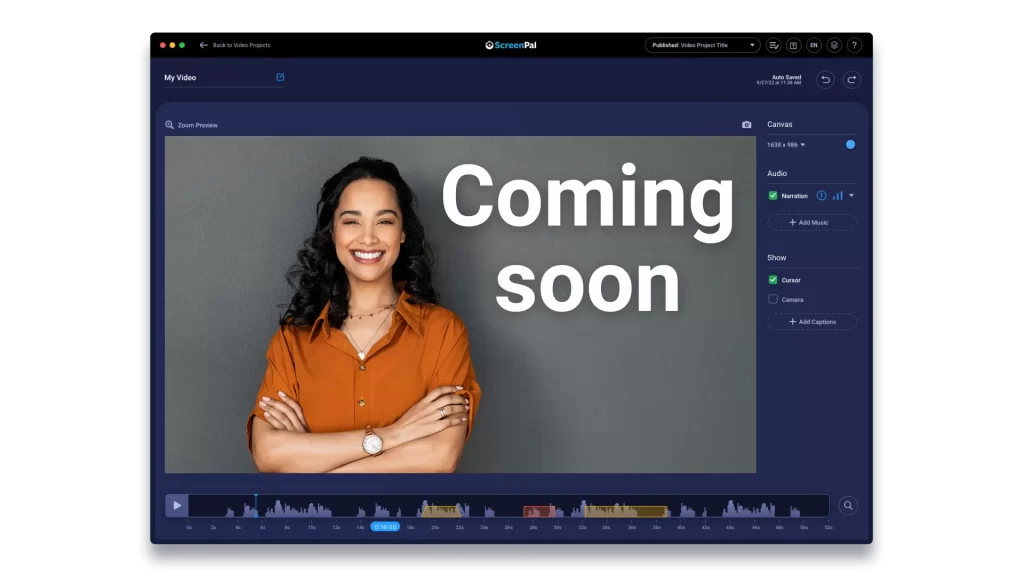Screen dimensions: 1024x576
Task: Click the blue current-time marker on timeline
Action: [x=385, y=526]
